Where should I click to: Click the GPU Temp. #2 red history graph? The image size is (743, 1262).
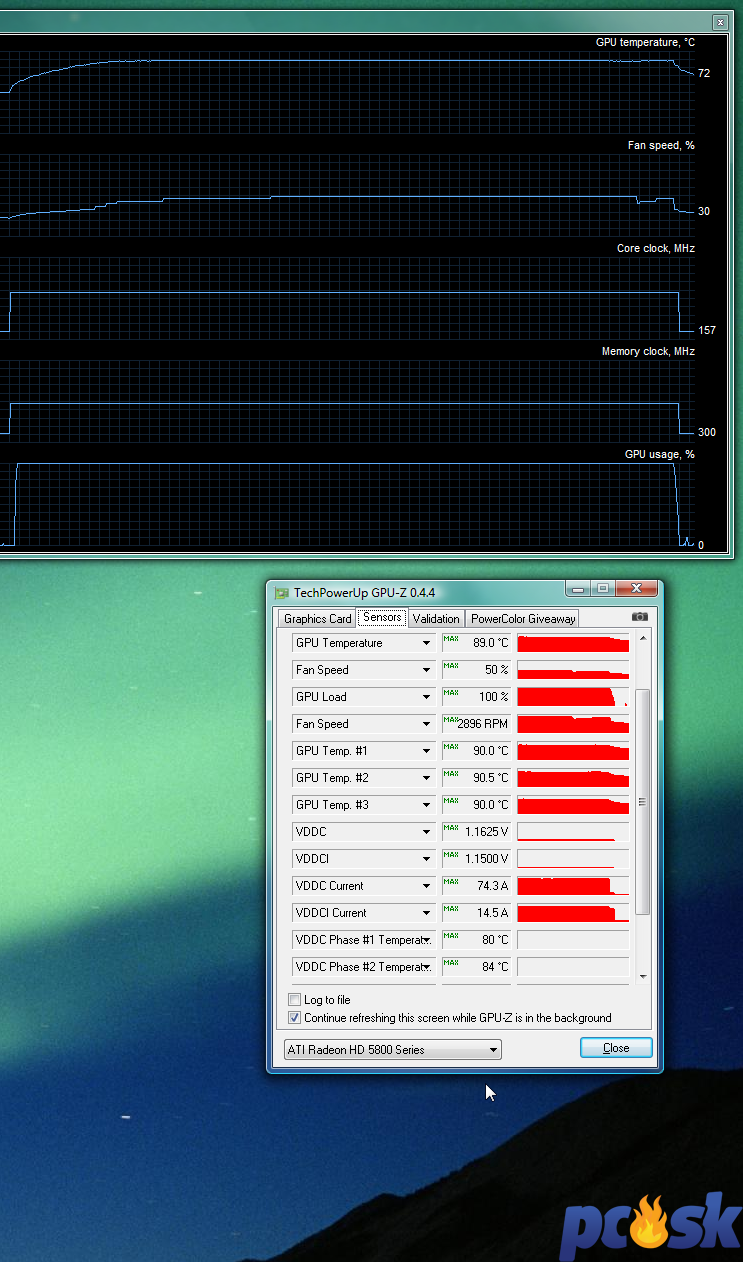click(573, 778)
